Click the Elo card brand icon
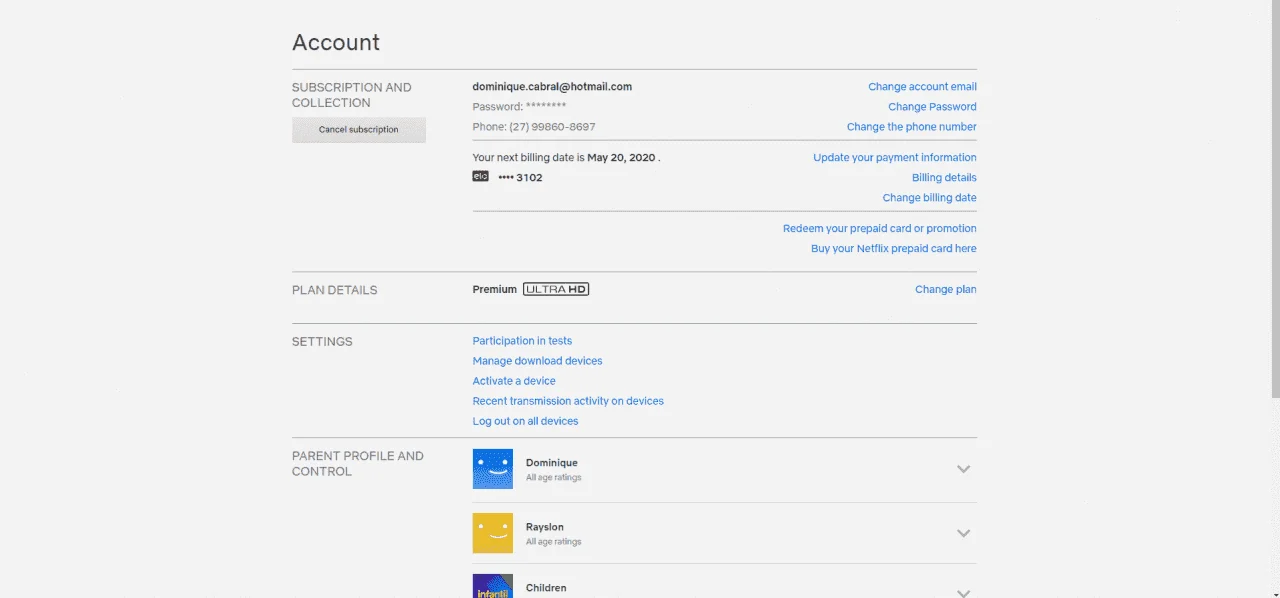 pos(480,177)
